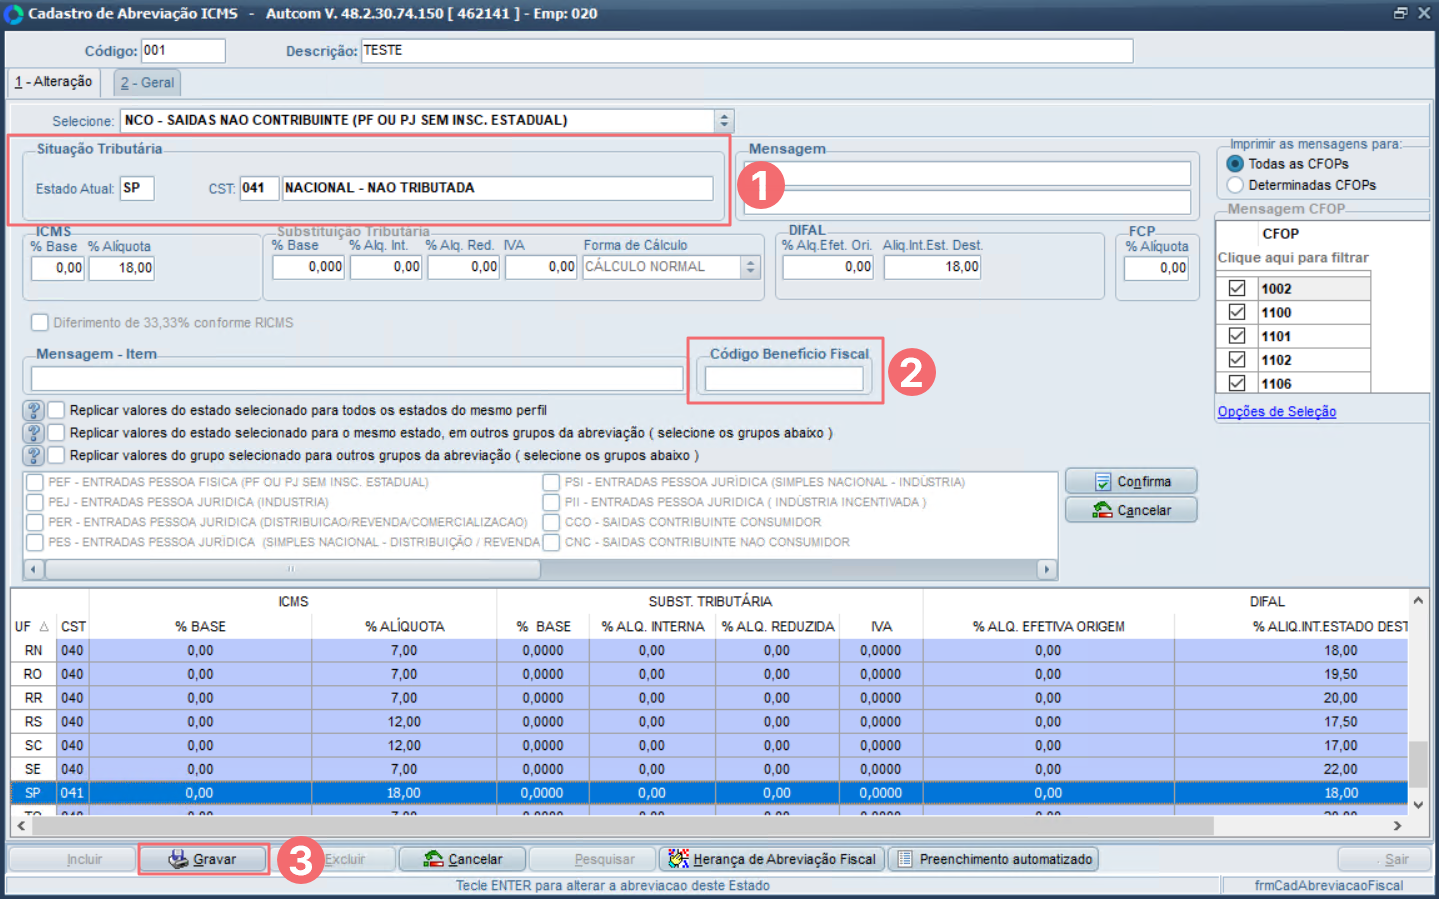Expand the Forma de Cálculo dropdown
Viewport: 1439px width, 899px height.
tap(750, 267)
